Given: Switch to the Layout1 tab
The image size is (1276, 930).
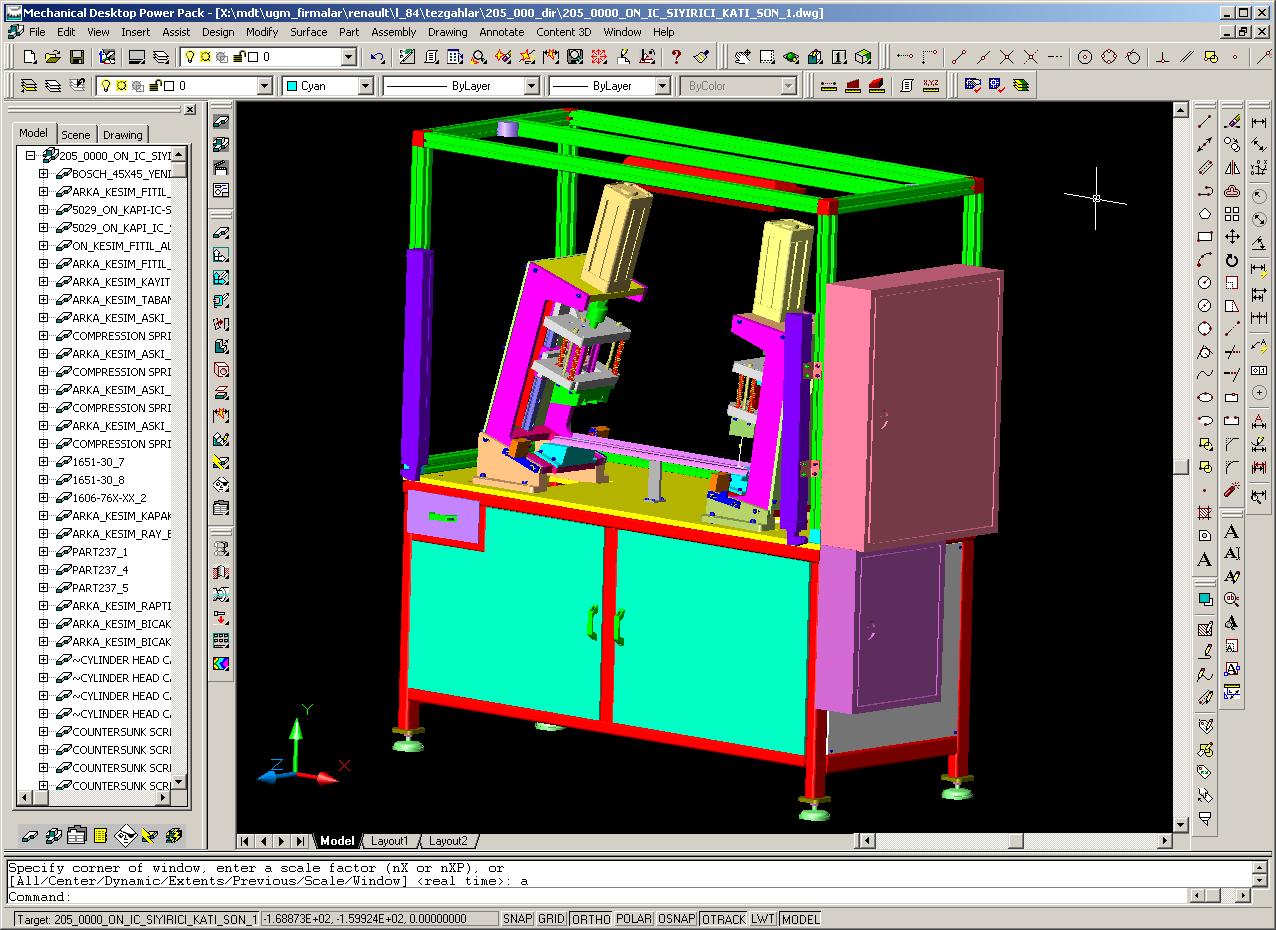Looking at the screenshot, I should click(390, 841).
